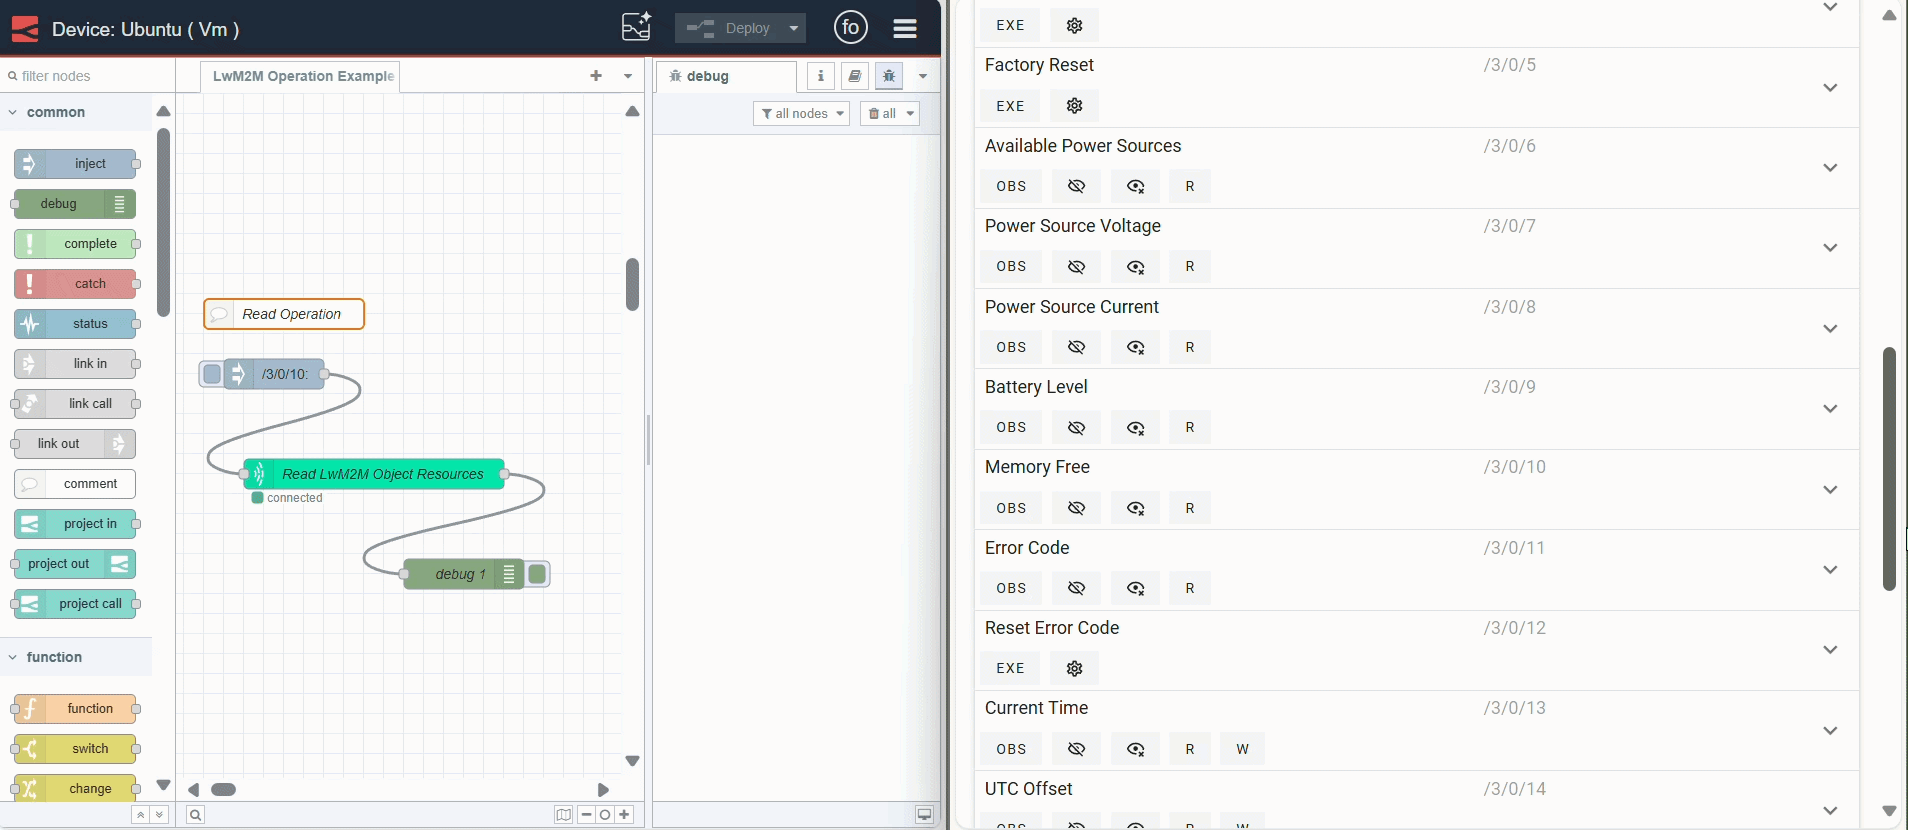The image size is (1908, 830).
Task: Toggle Power Source Current observe-settings eye
Action: (1136, 347)
